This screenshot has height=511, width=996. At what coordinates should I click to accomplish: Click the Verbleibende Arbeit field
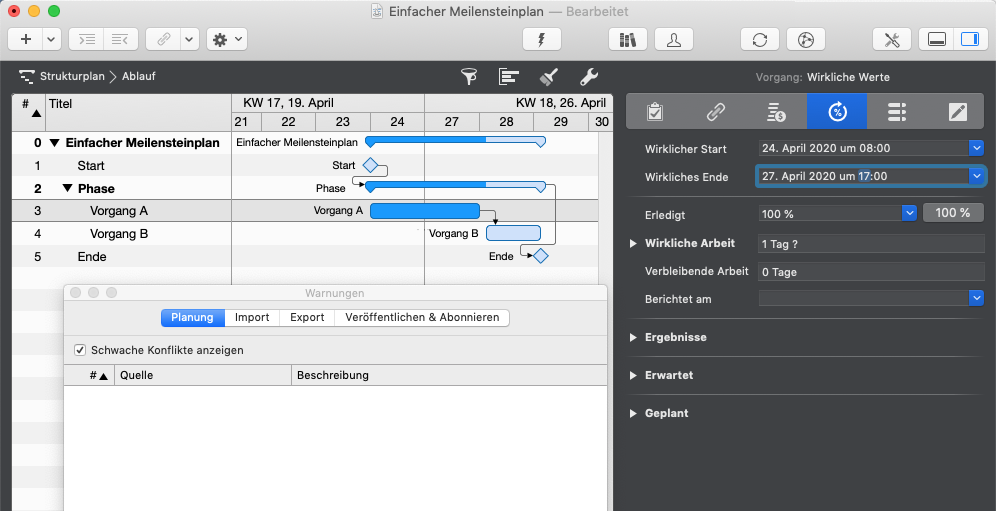pos(871,272)
